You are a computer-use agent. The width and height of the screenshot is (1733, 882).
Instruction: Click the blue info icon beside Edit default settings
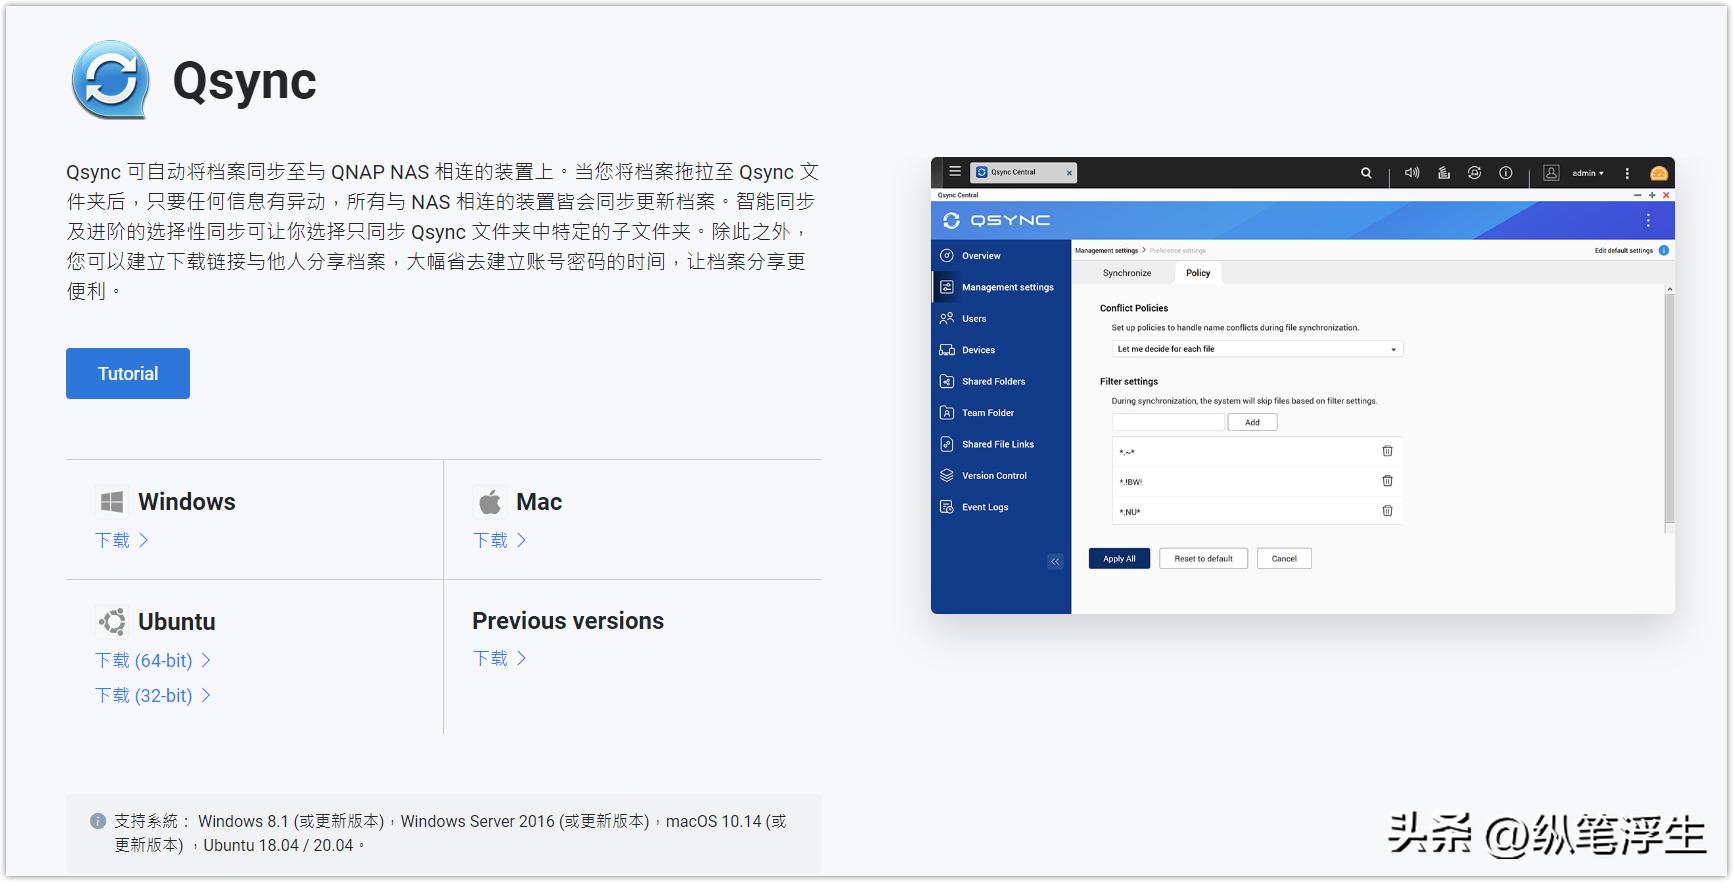pyautogui.click(x=1664, y=250)
